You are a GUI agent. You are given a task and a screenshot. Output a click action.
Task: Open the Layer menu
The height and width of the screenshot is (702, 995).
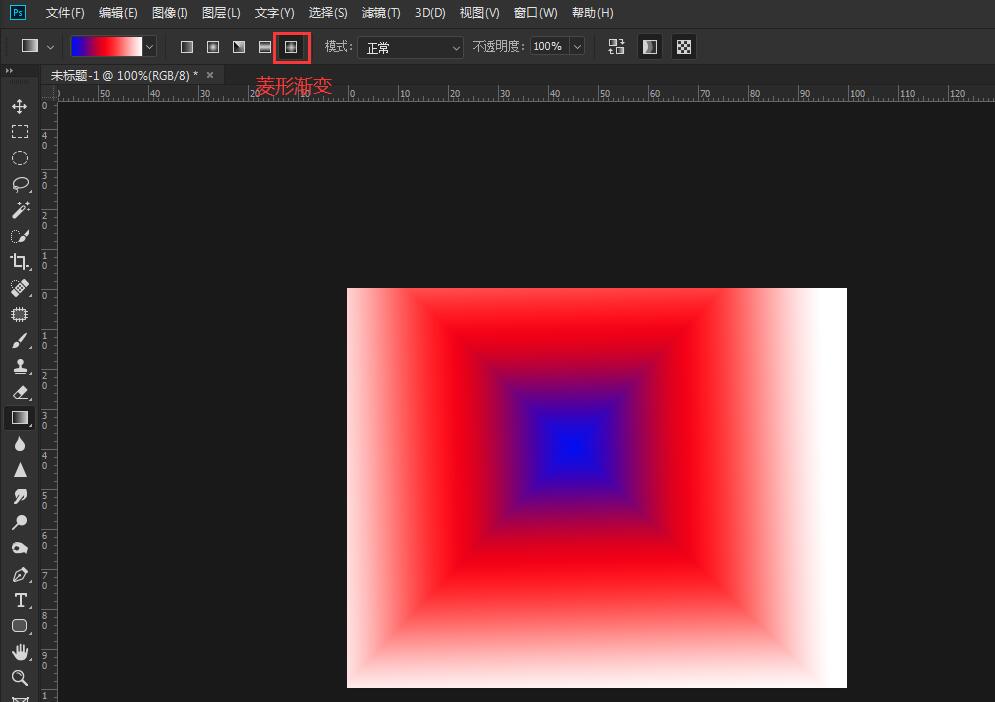pos(221,13)
